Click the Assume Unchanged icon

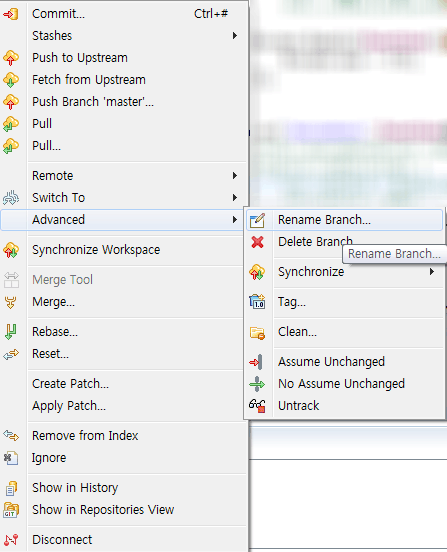(x=257, y=362)
